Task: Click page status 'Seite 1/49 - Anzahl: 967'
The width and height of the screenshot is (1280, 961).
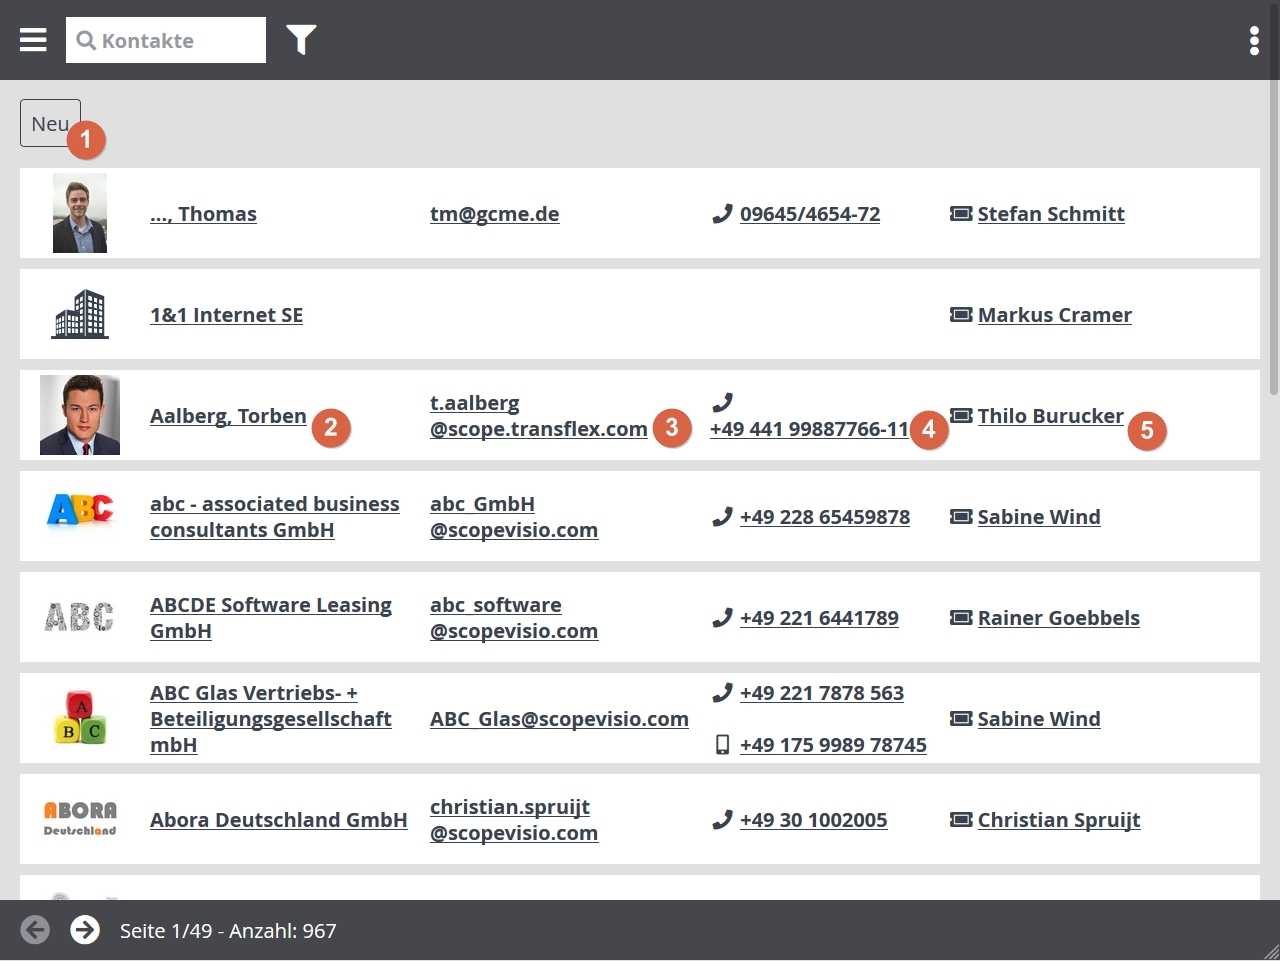Action: point(228,931)
